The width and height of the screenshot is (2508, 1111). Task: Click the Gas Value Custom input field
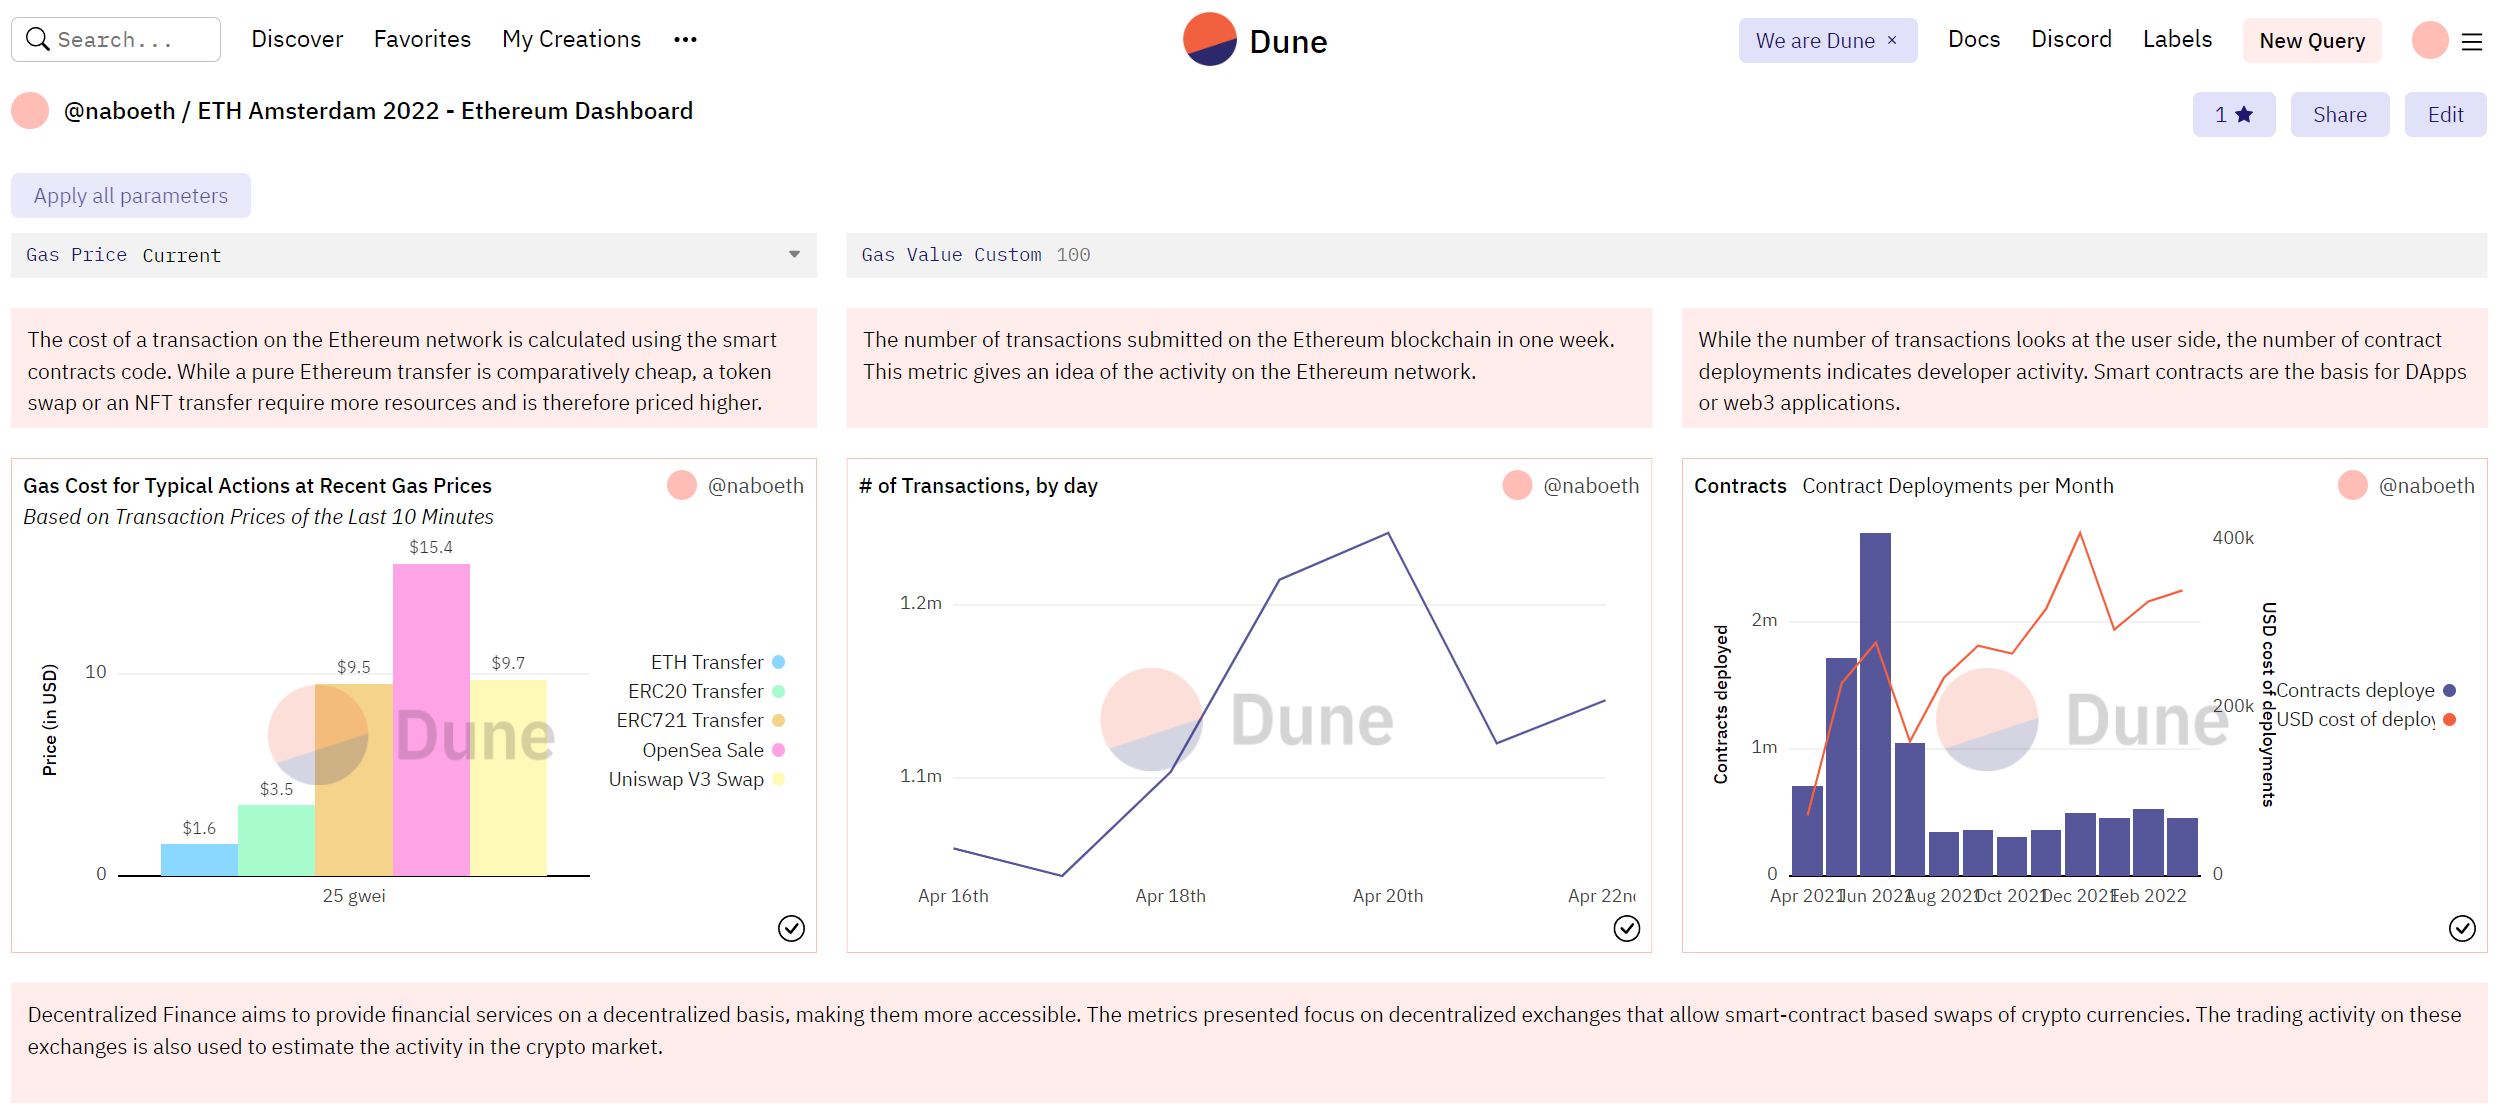[x=1667, y=255]
